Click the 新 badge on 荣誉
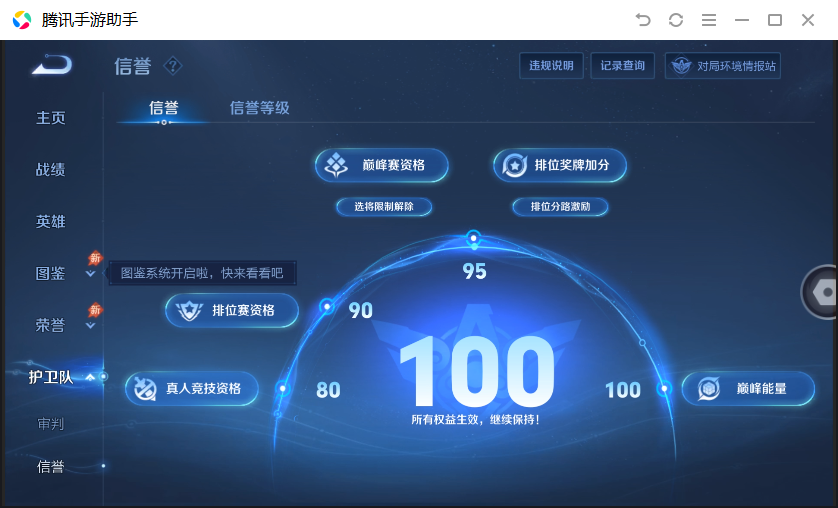This screenshot has height=508, width=838. point(95,310)
